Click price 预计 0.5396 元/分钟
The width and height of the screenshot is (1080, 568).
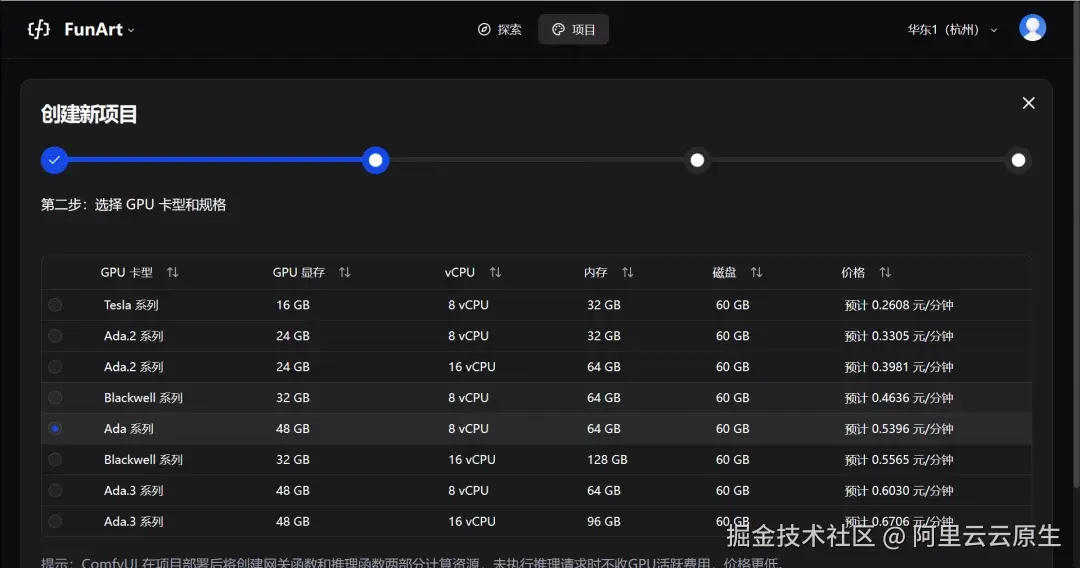click(899, 429)
